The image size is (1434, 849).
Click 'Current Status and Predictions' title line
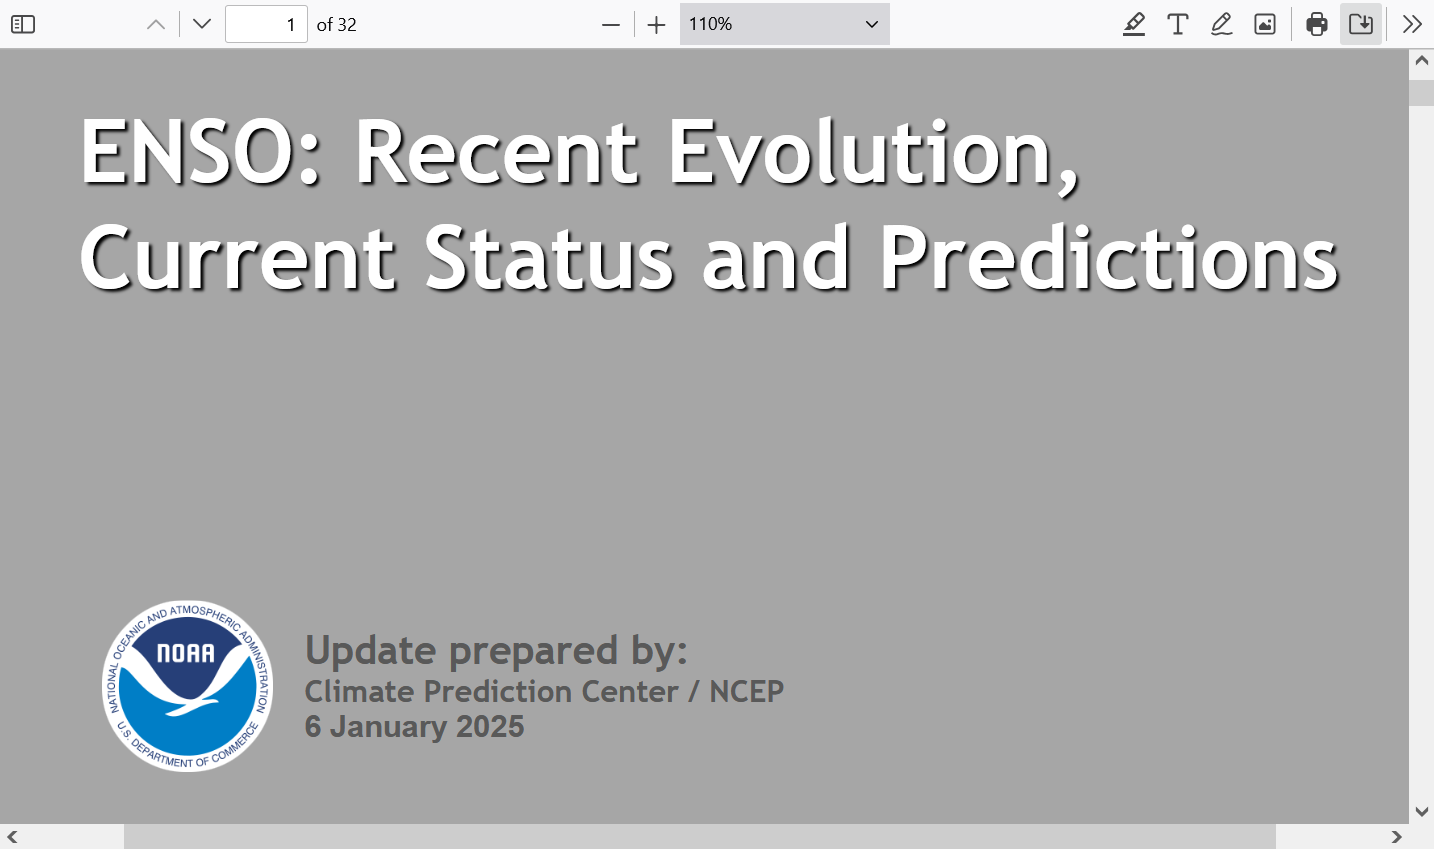[709, 258]
